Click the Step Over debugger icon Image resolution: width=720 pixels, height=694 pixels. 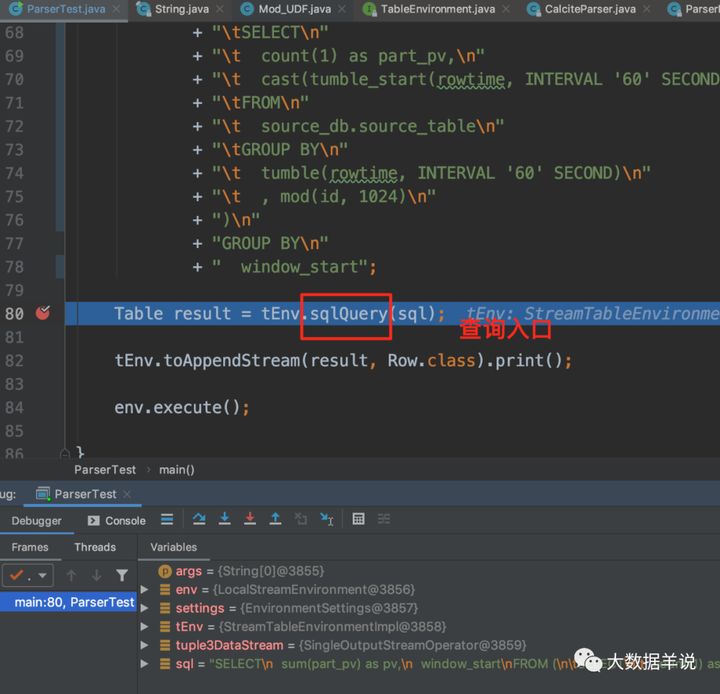(199, 519)
